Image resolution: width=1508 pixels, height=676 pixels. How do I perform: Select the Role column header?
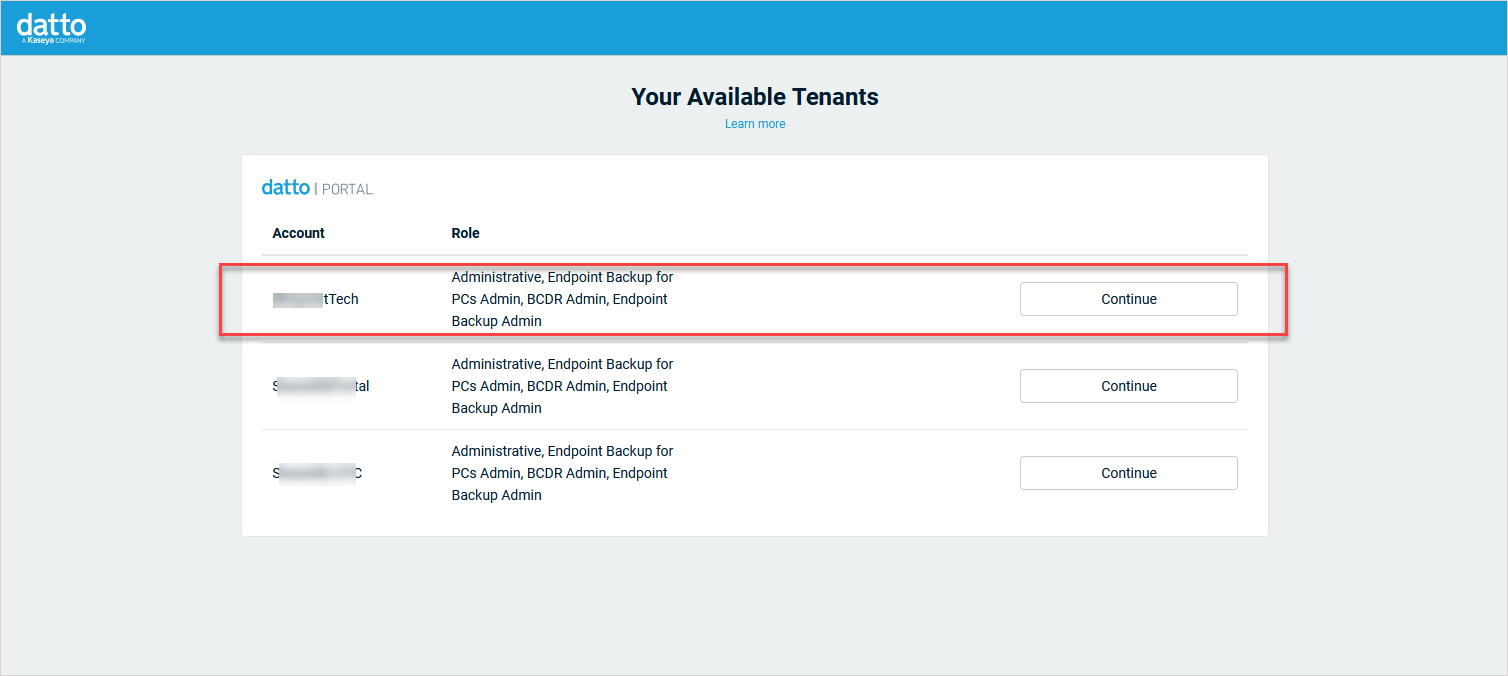point(465,233)
